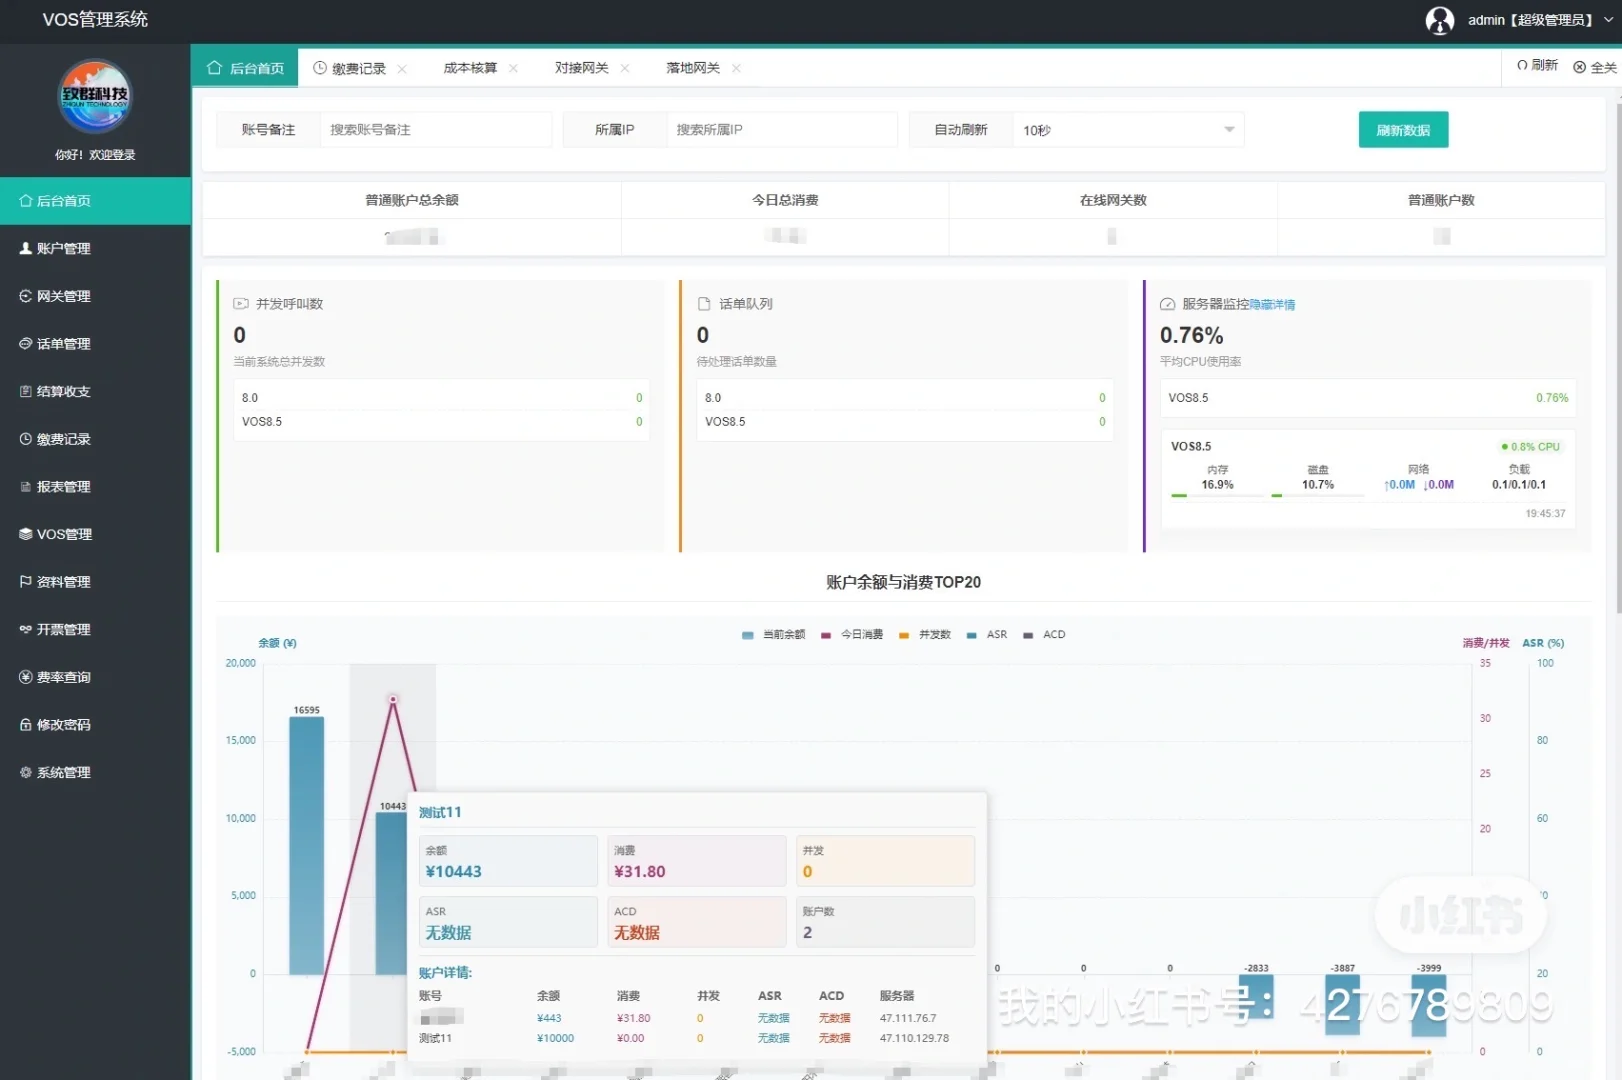Click the 16595 balance bar in chart

[x=307, y=846]
